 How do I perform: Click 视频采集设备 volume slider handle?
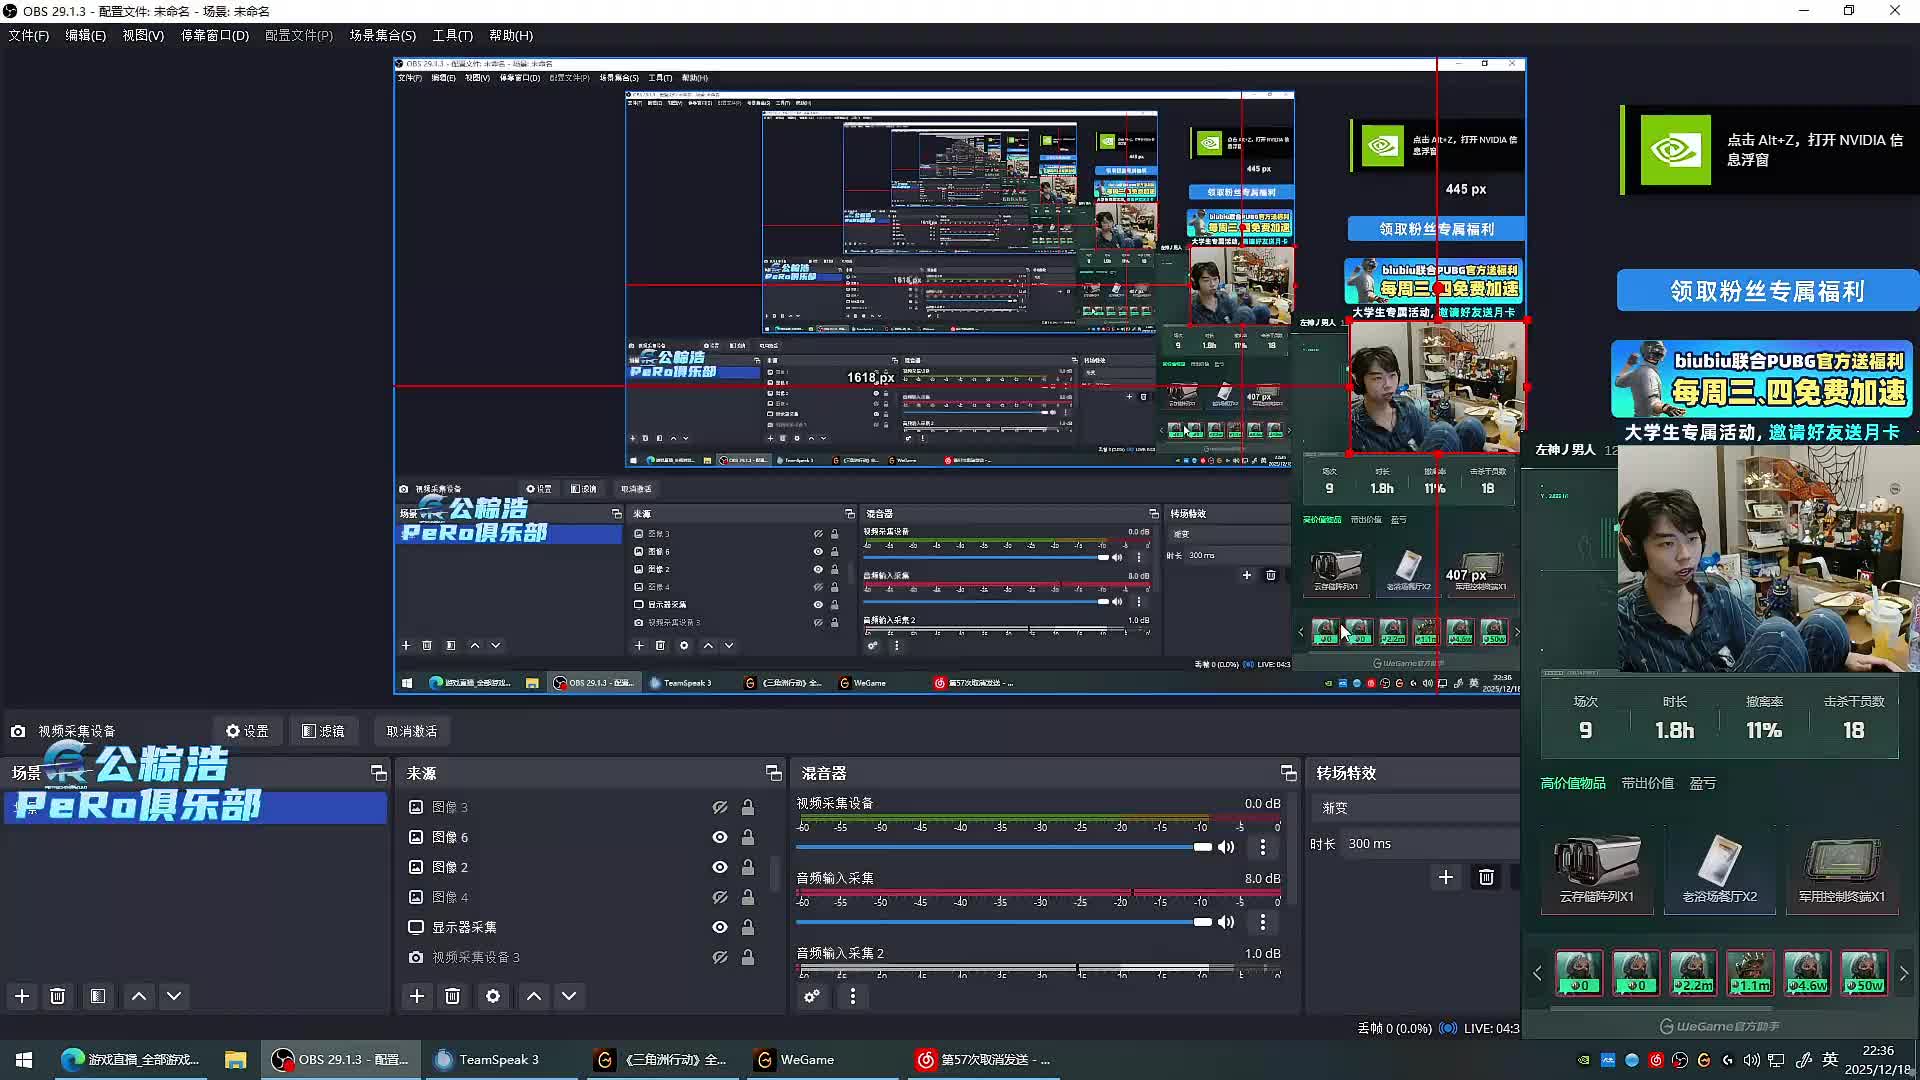click(1203, 847)
